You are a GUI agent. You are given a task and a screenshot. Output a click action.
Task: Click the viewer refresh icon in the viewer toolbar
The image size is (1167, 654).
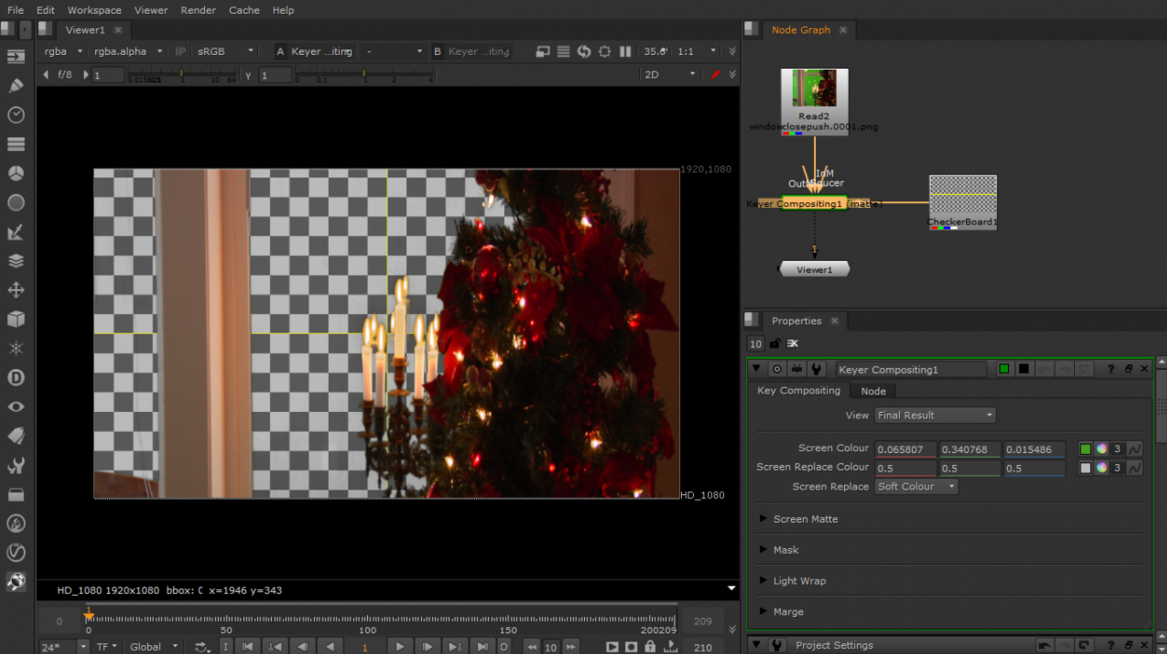click(585, 51)
